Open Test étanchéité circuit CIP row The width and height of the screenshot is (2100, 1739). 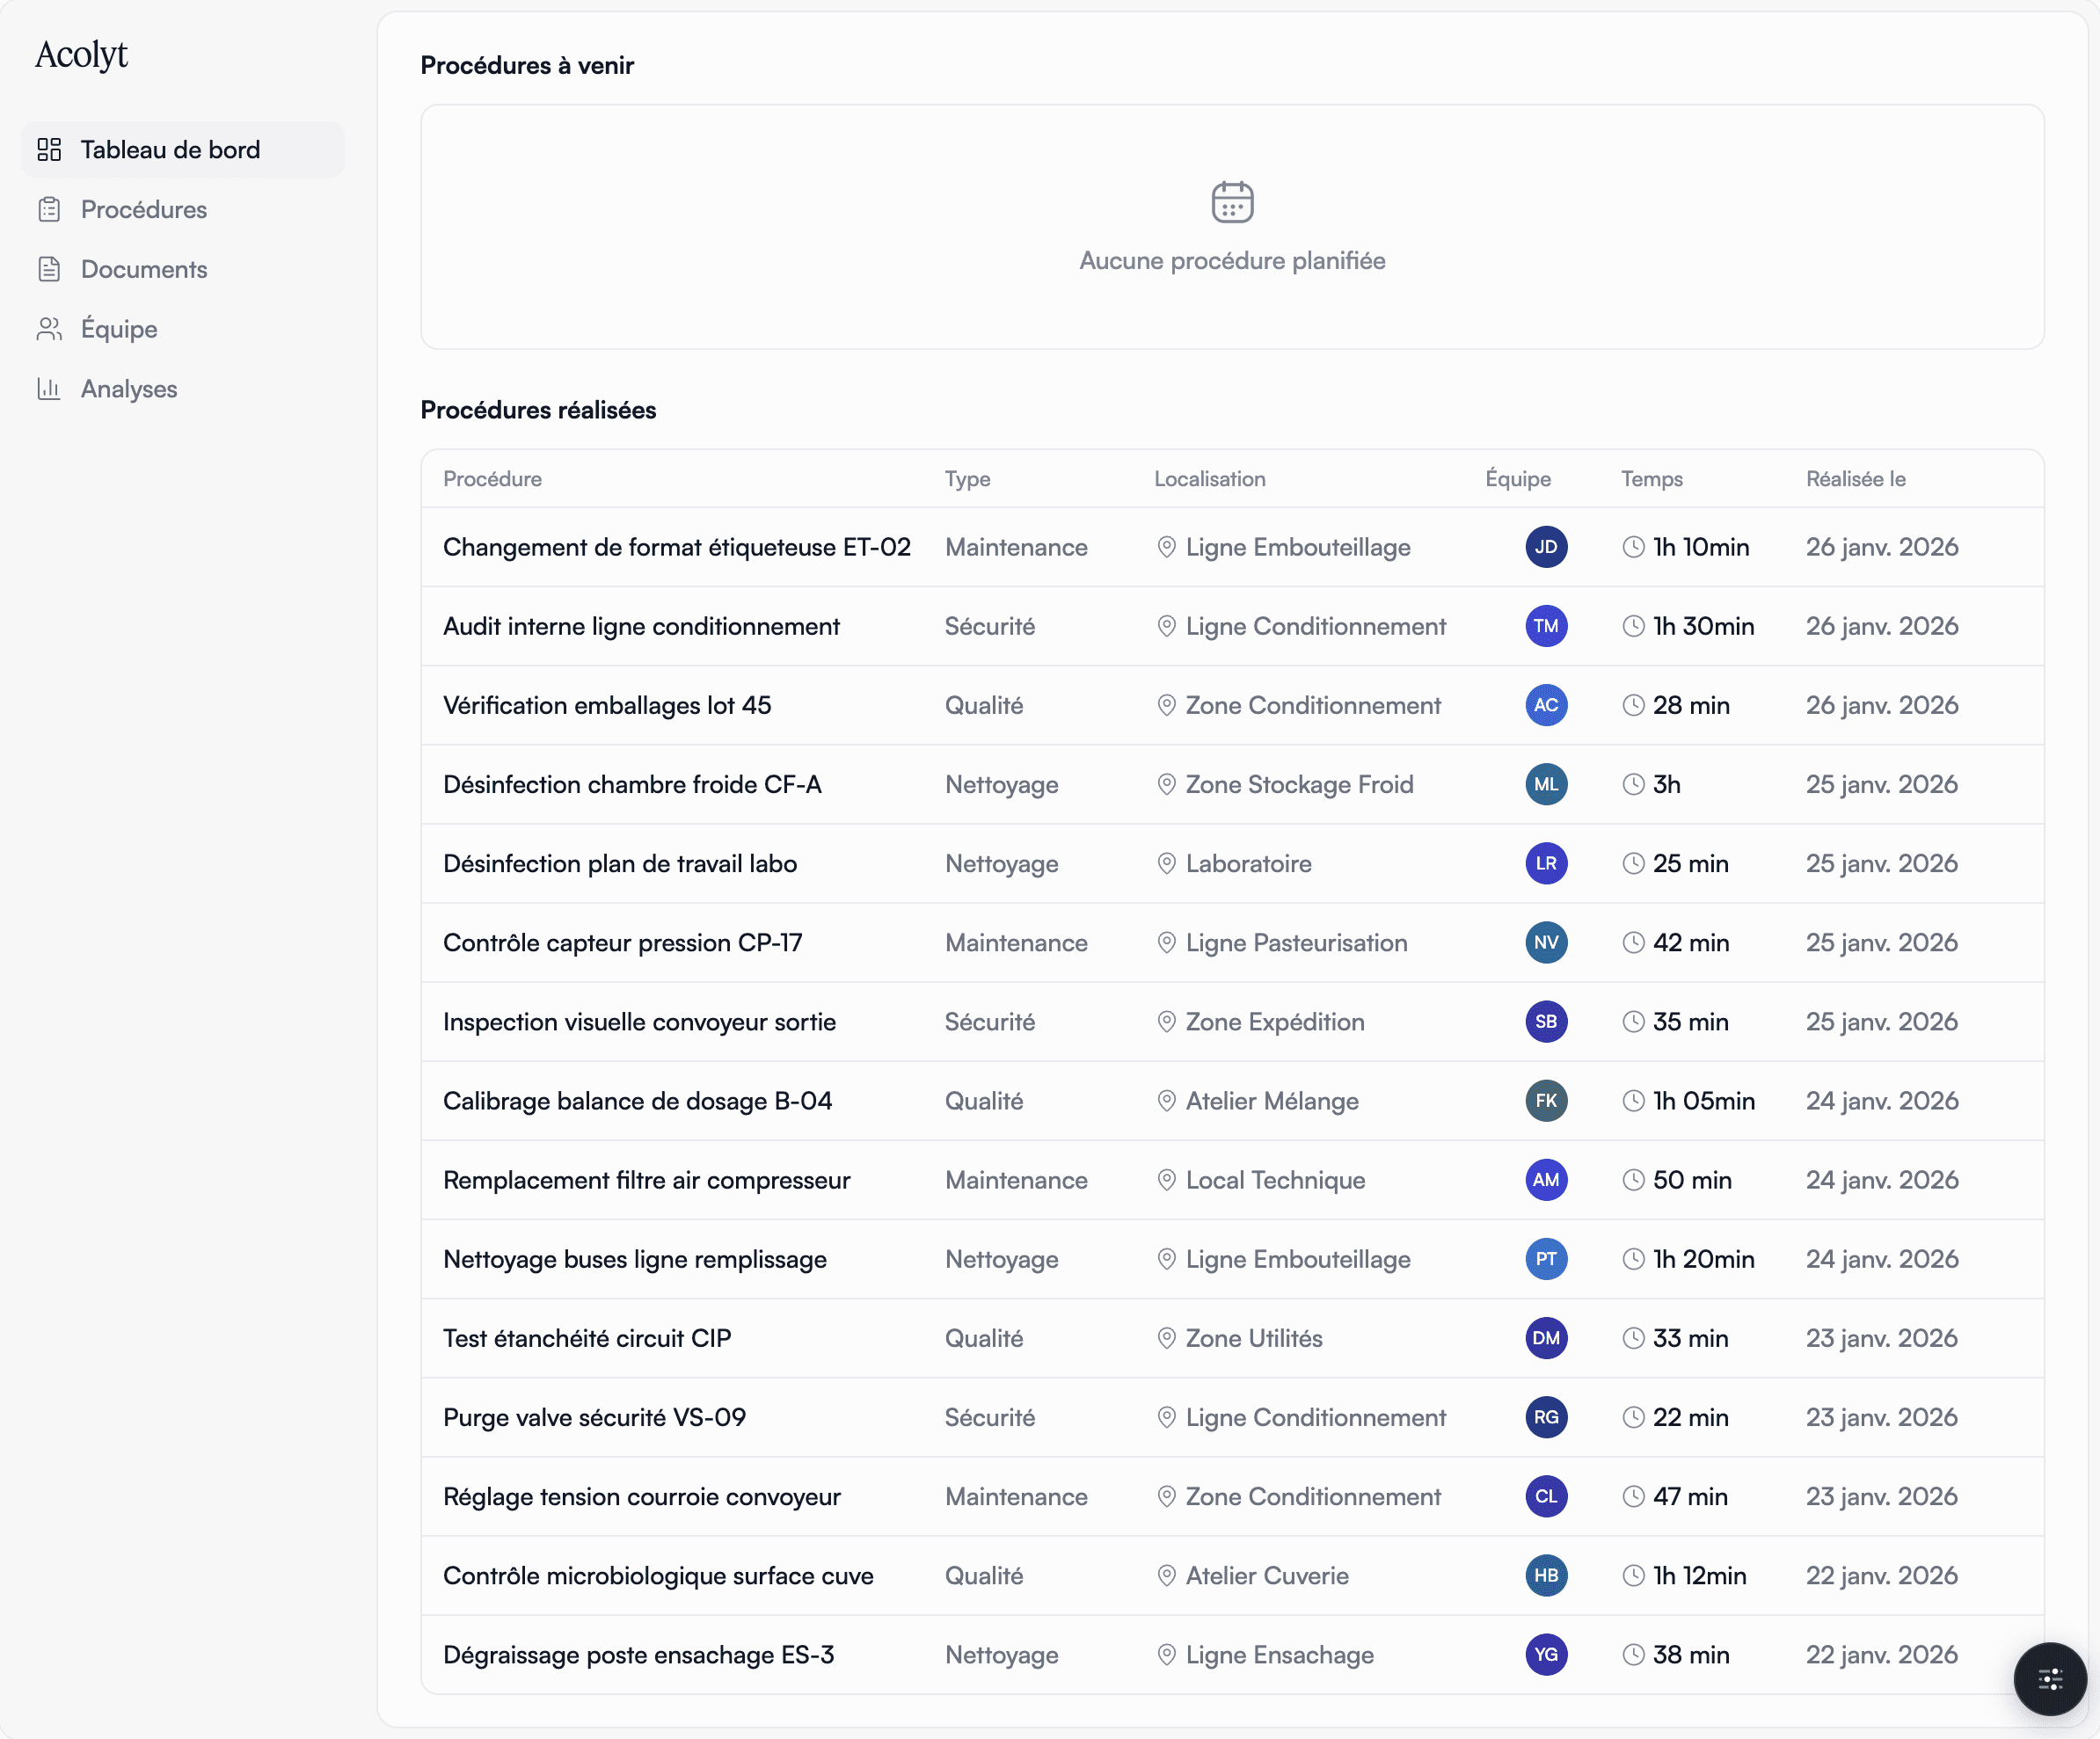tap(587, 1338)
